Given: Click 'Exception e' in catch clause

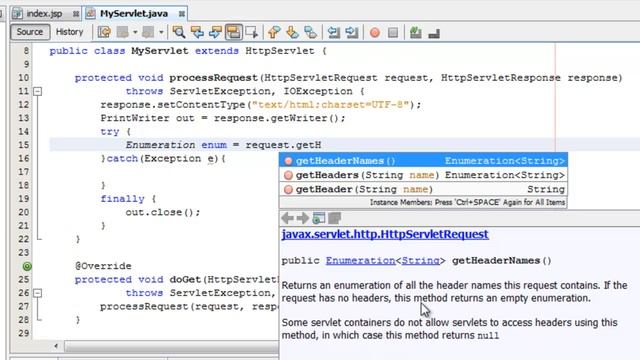Looking at the screenshot, I should (x=178, y=158).
